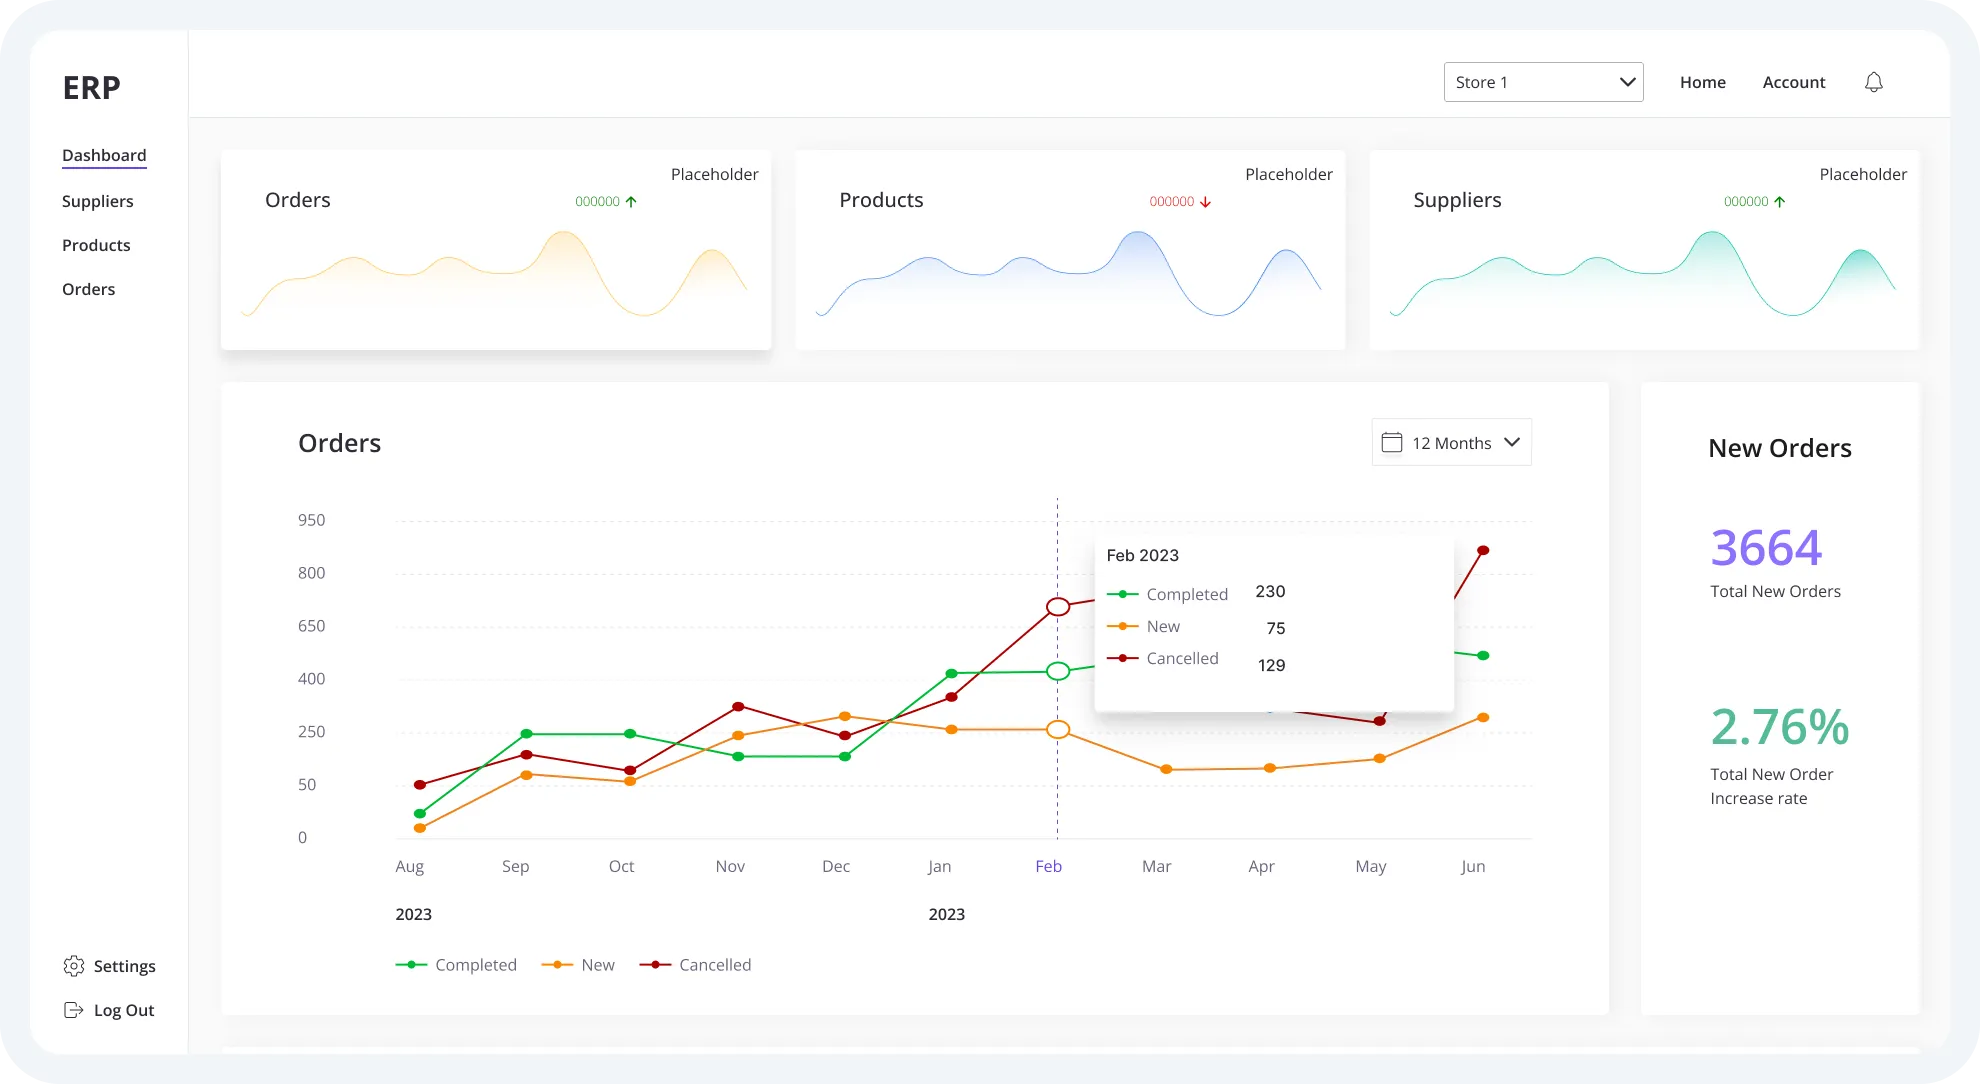Click the Settings gear icon in sidebar
This screenshot has width=1980, height=1084.
(74, 966)
